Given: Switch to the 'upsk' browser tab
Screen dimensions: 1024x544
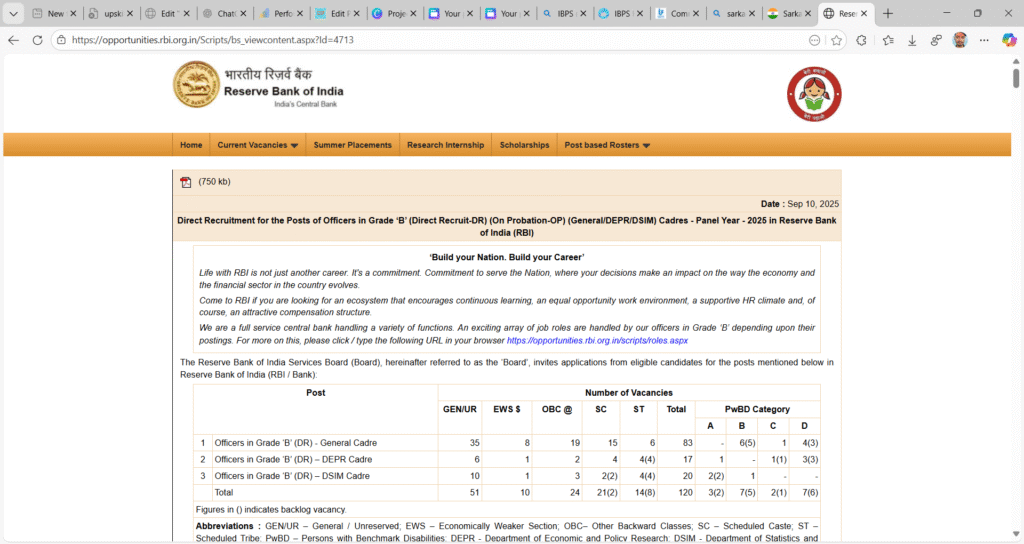Looking at the screenshot, I should tap(104, 14).
